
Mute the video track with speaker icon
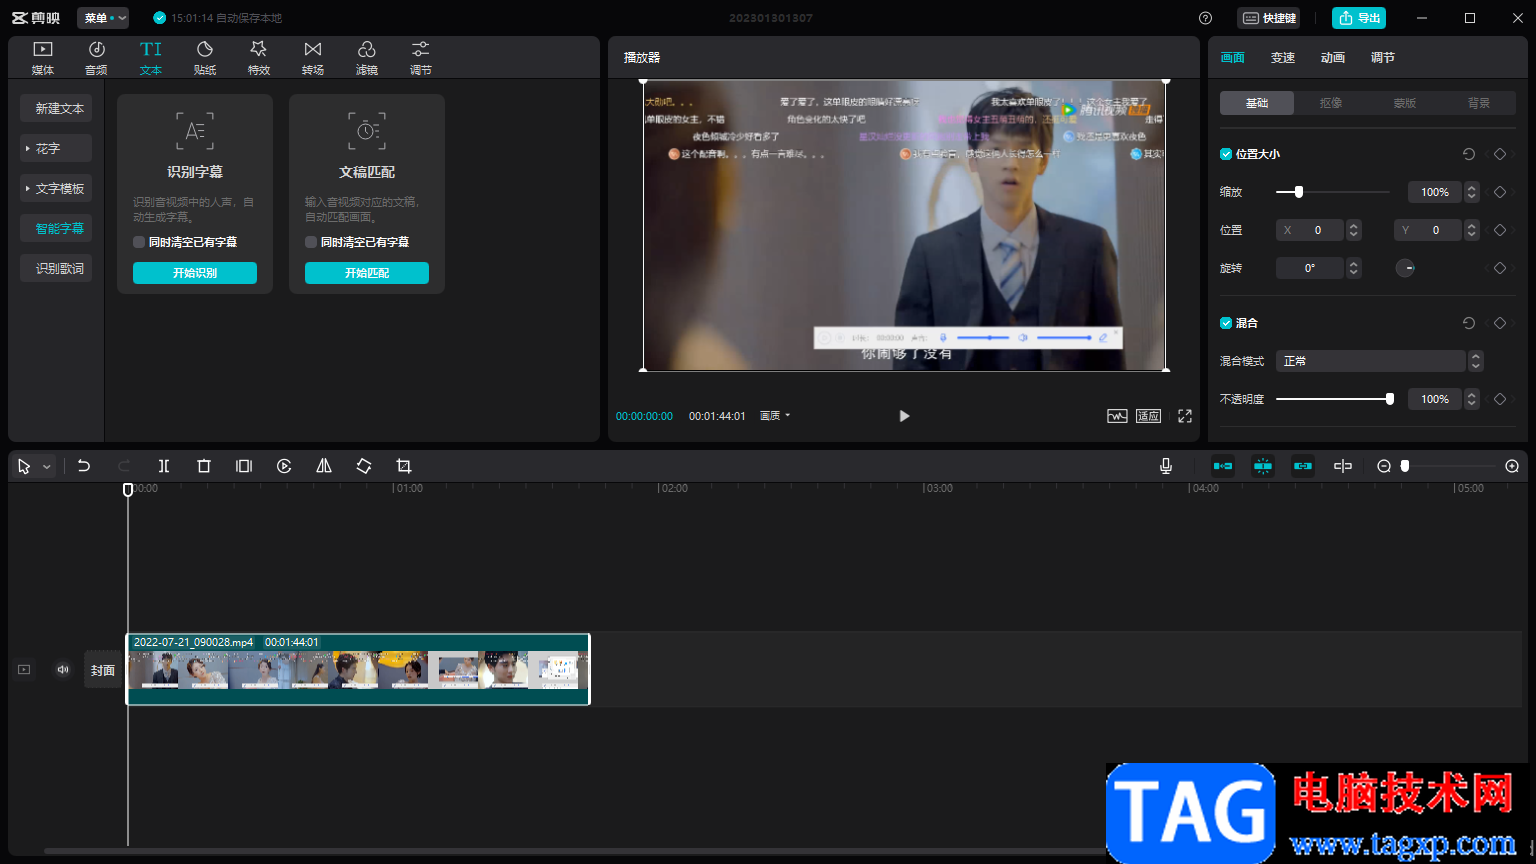click(x=63, y=670)
